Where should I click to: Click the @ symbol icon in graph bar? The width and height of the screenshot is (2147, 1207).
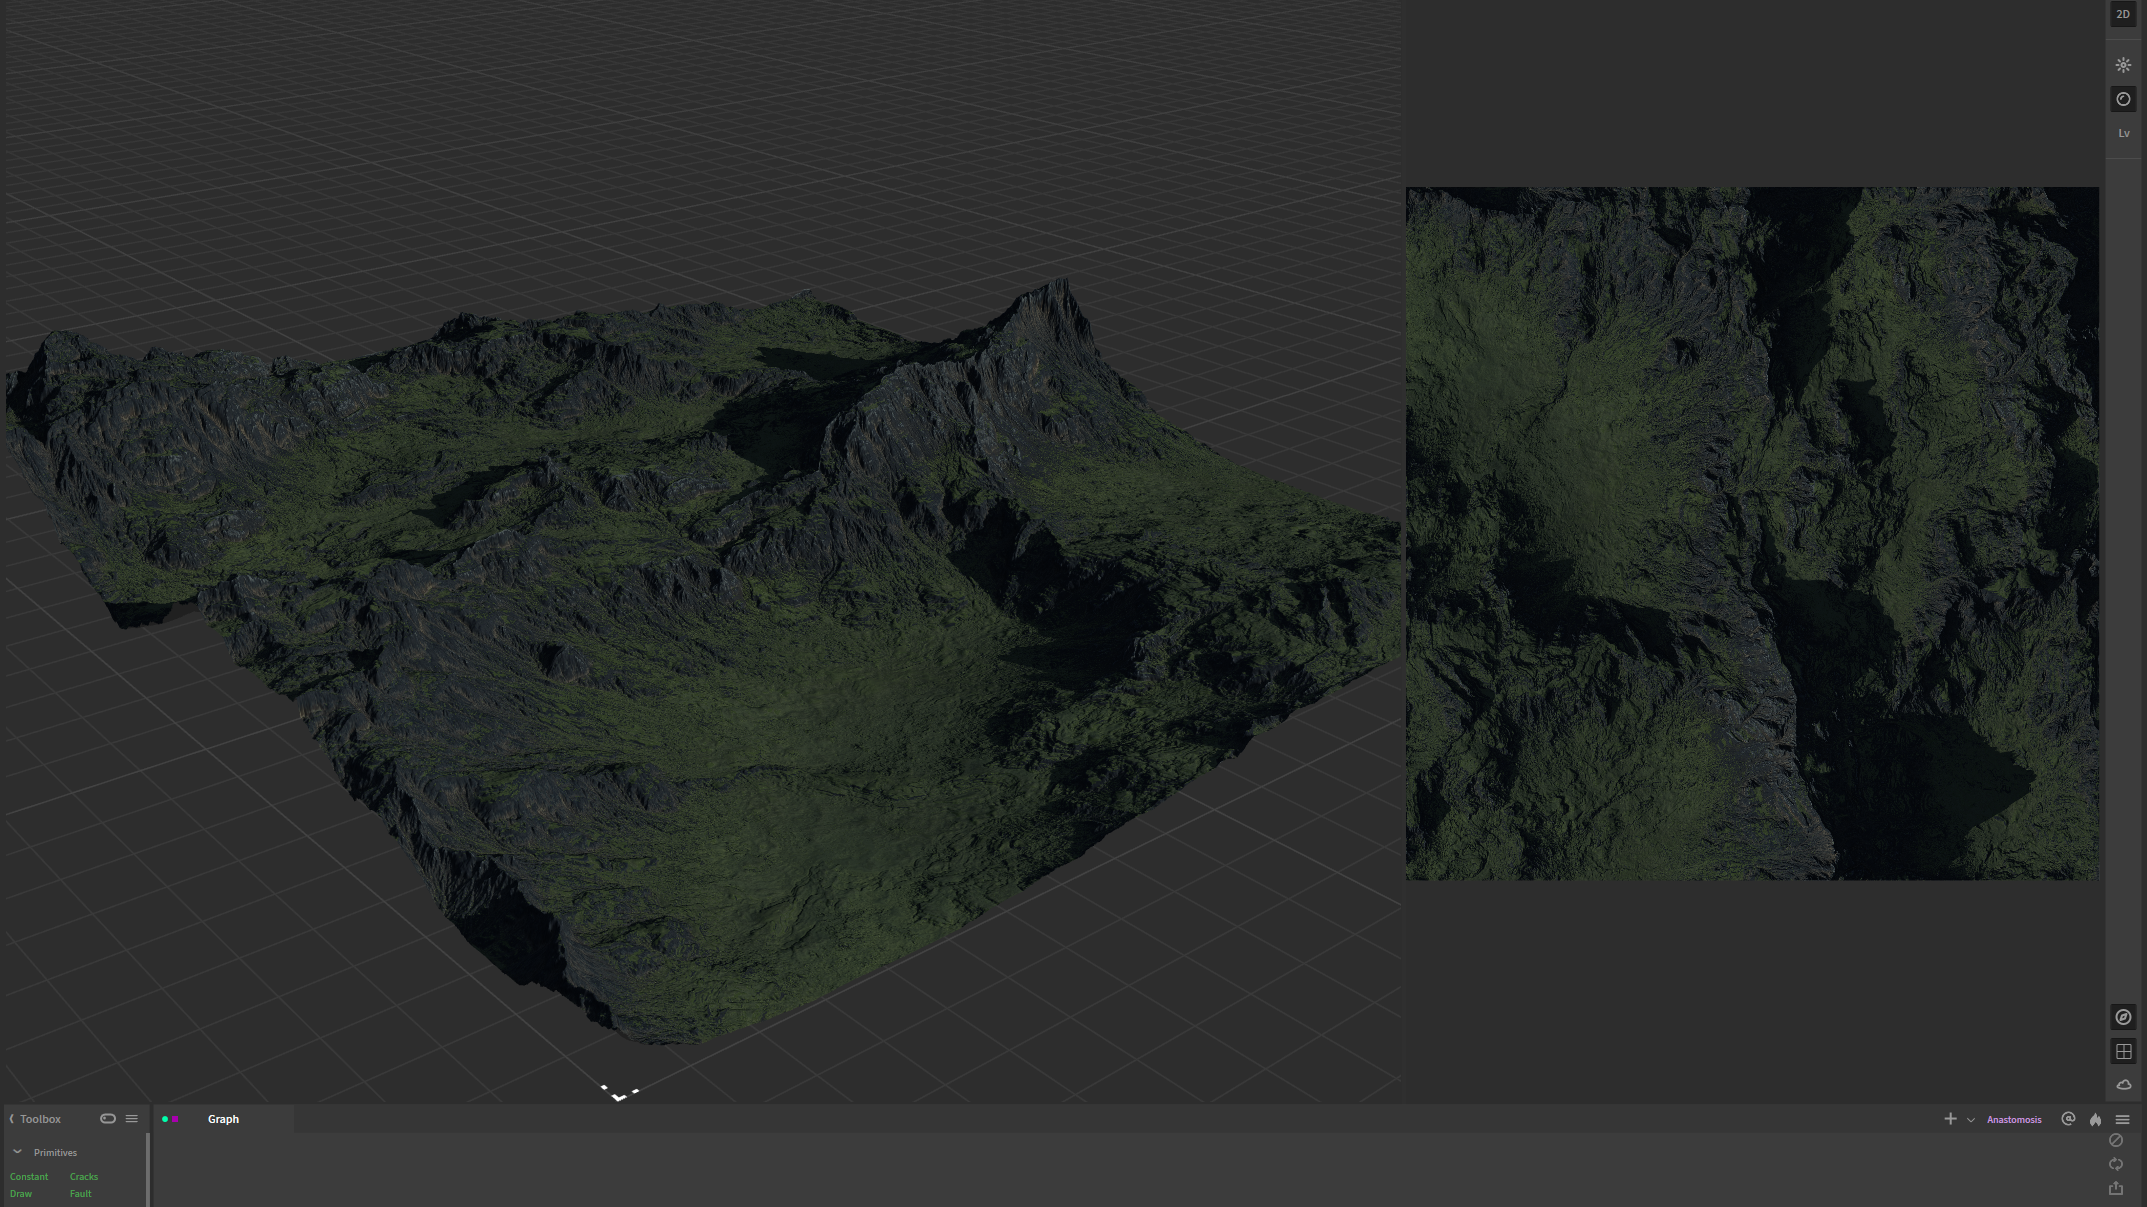2068,1119
